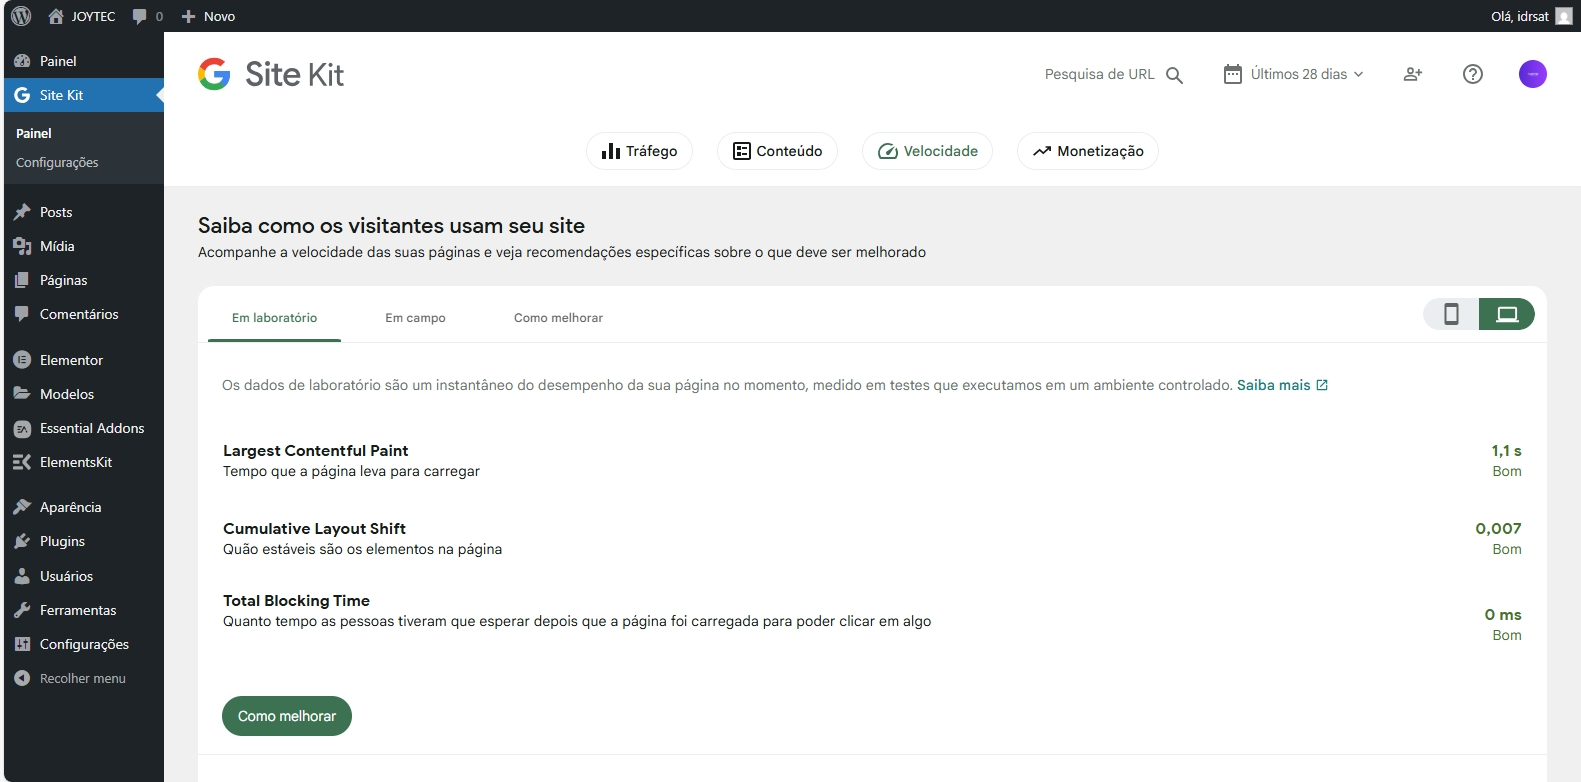Open the help question mark icon
Image resolution: width=1581 pixels, height=782 pixels.
(x=1472, y=74)
